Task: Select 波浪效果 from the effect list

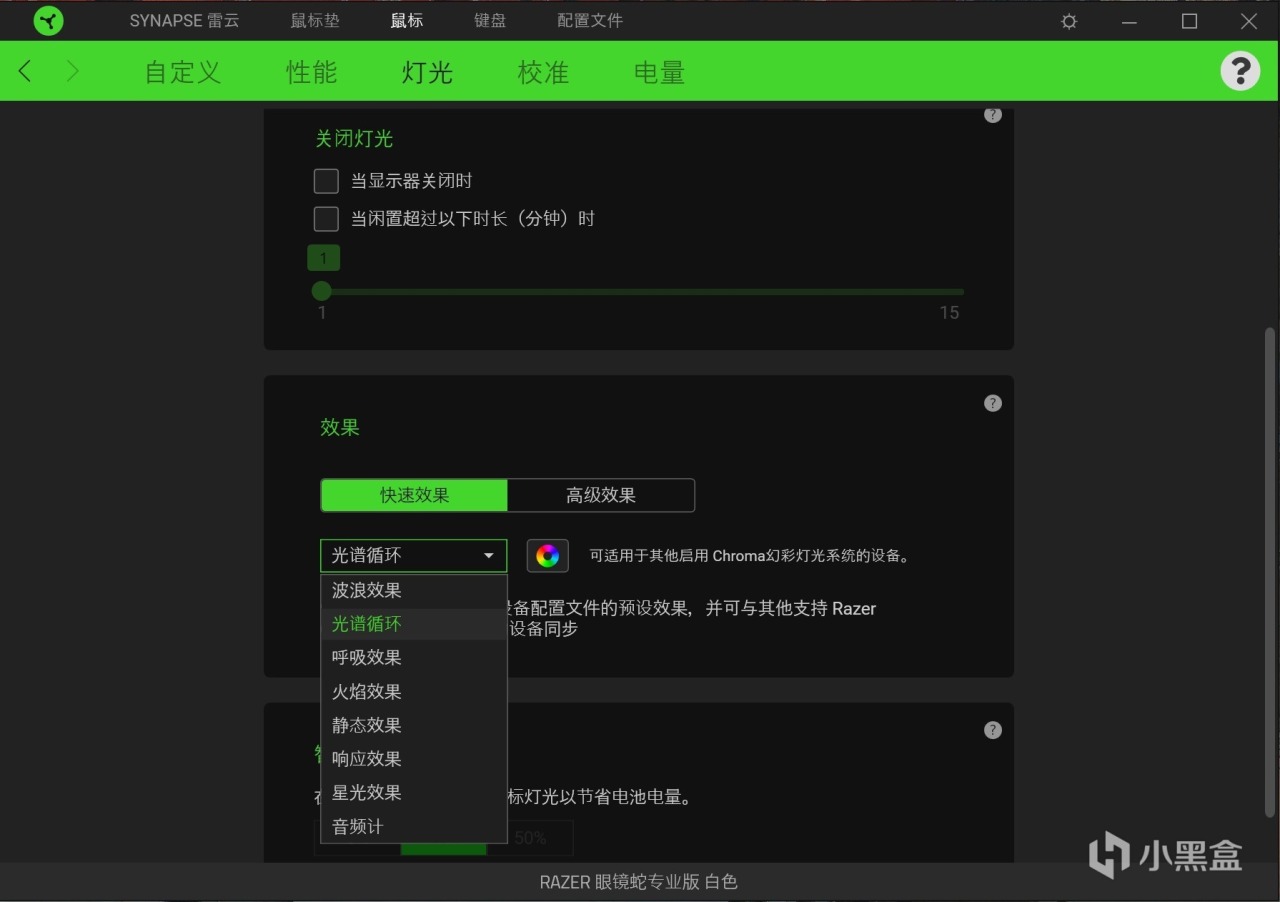Action: 414,590
